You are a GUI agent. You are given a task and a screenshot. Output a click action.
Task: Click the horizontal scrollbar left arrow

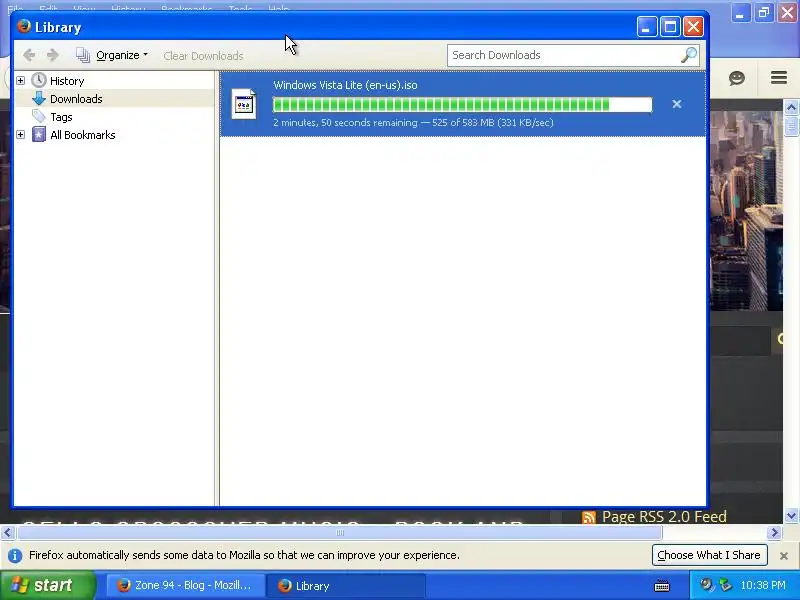coord(7,533)
